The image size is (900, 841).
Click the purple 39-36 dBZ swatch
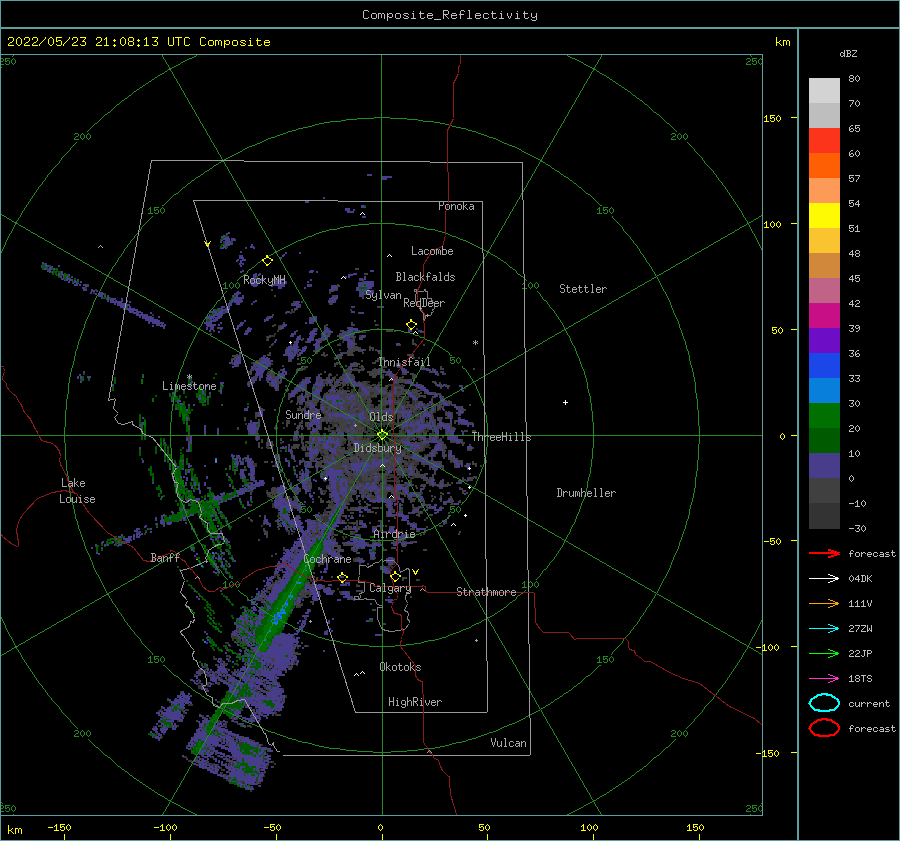pos(824,341)
